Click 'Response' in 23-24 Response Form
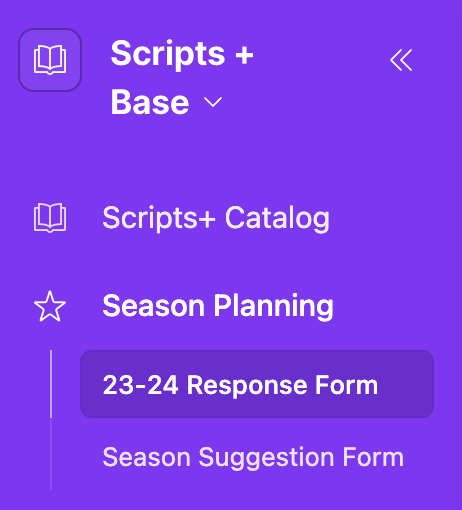Image resolution: width=462 pixels, height=510 pixels. point(247,385)
